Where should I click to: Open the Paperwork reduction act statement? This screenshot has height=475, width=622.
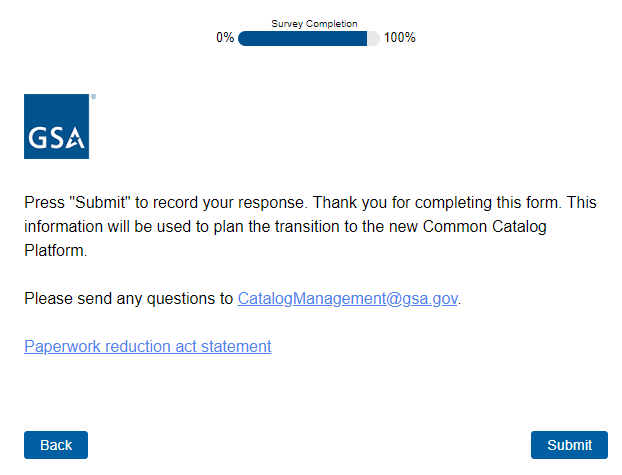pos(147,346)
